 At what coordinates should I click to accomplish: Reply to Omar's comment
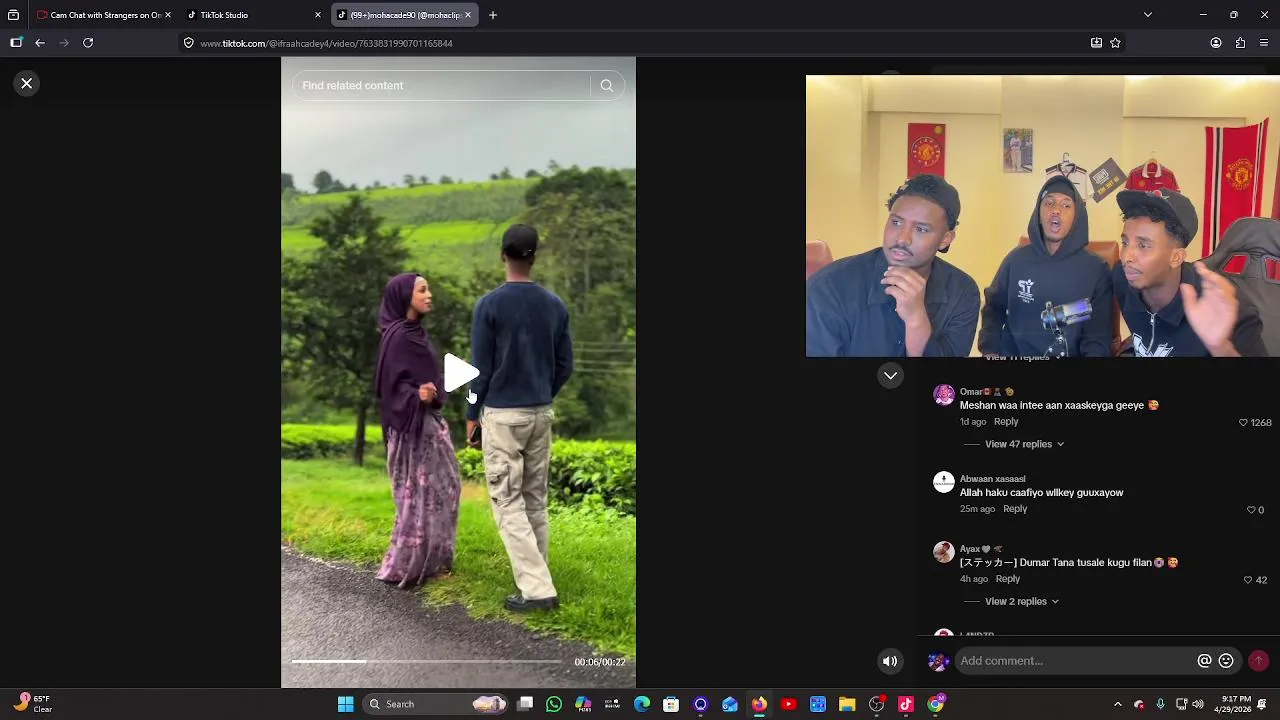point(1006,422)
